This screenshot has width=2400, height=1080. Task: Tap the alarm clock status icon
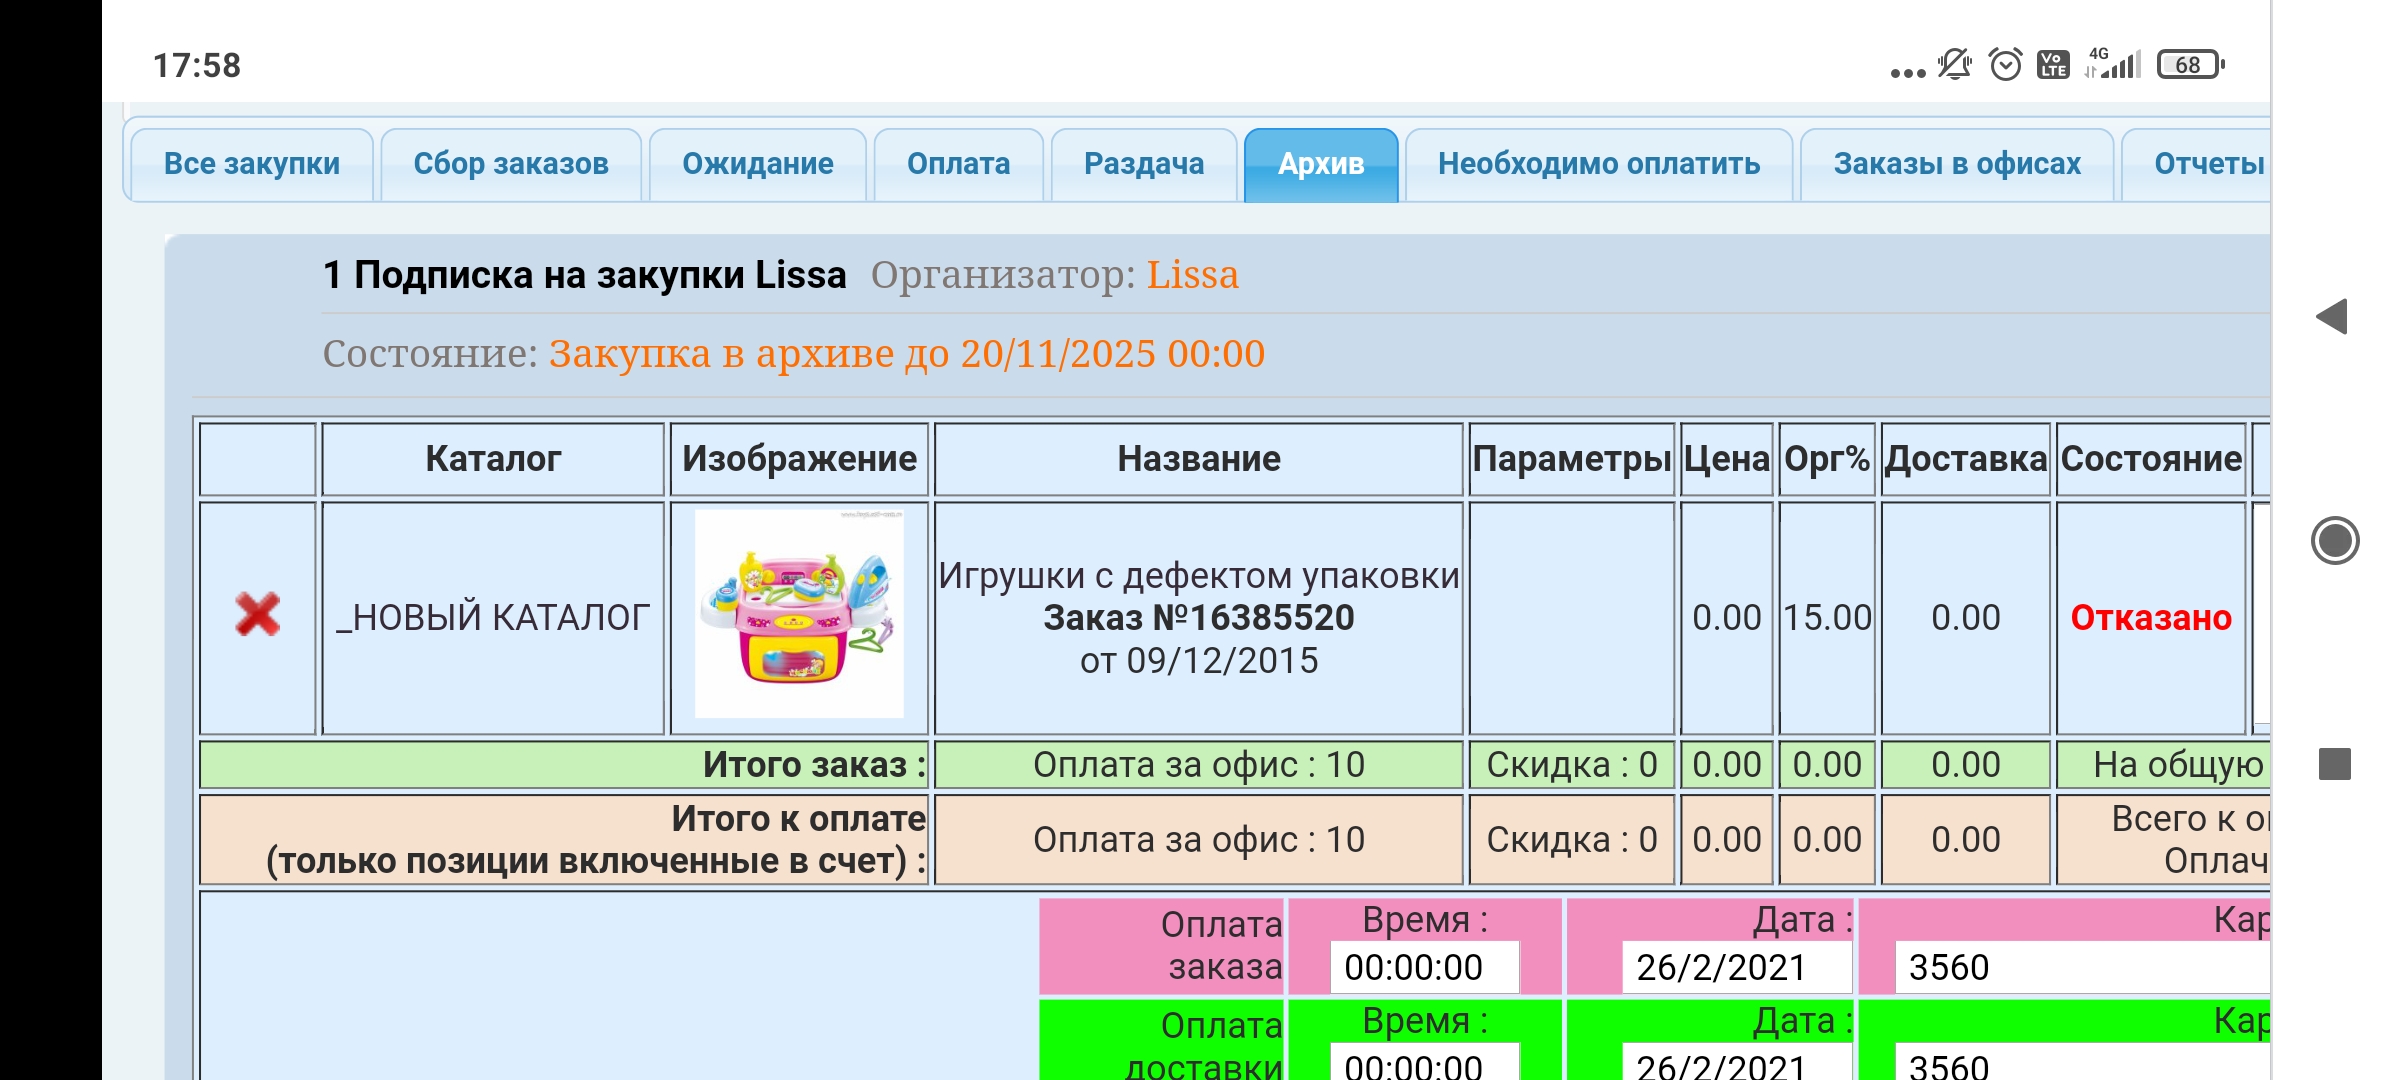(2005, 65)
